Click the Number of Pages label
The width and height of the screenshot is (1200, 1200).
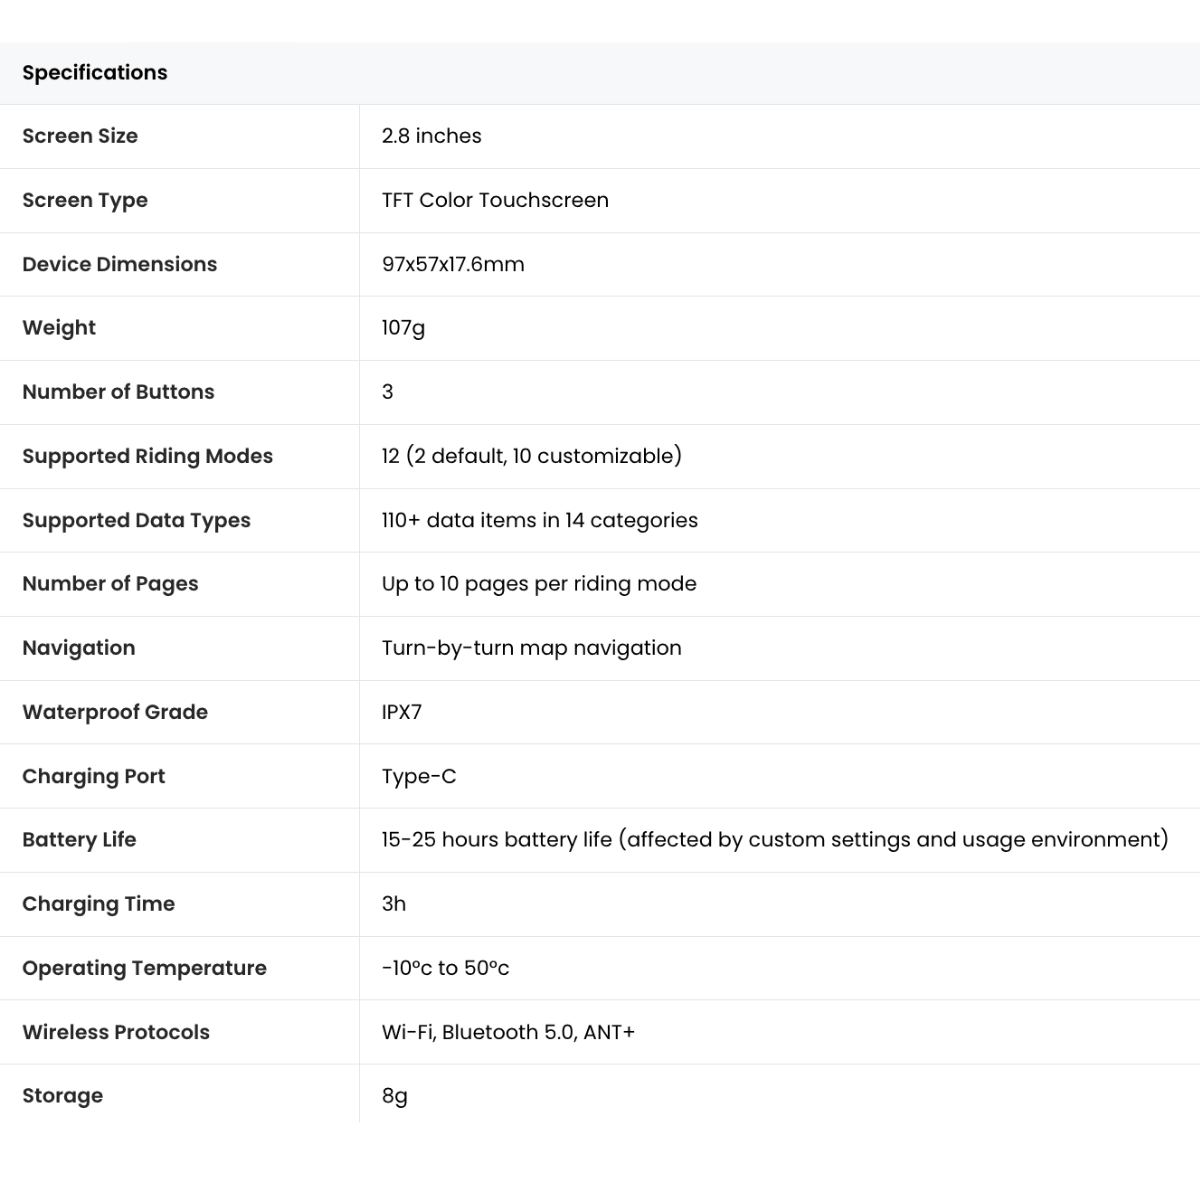click(x=110, y=584)
